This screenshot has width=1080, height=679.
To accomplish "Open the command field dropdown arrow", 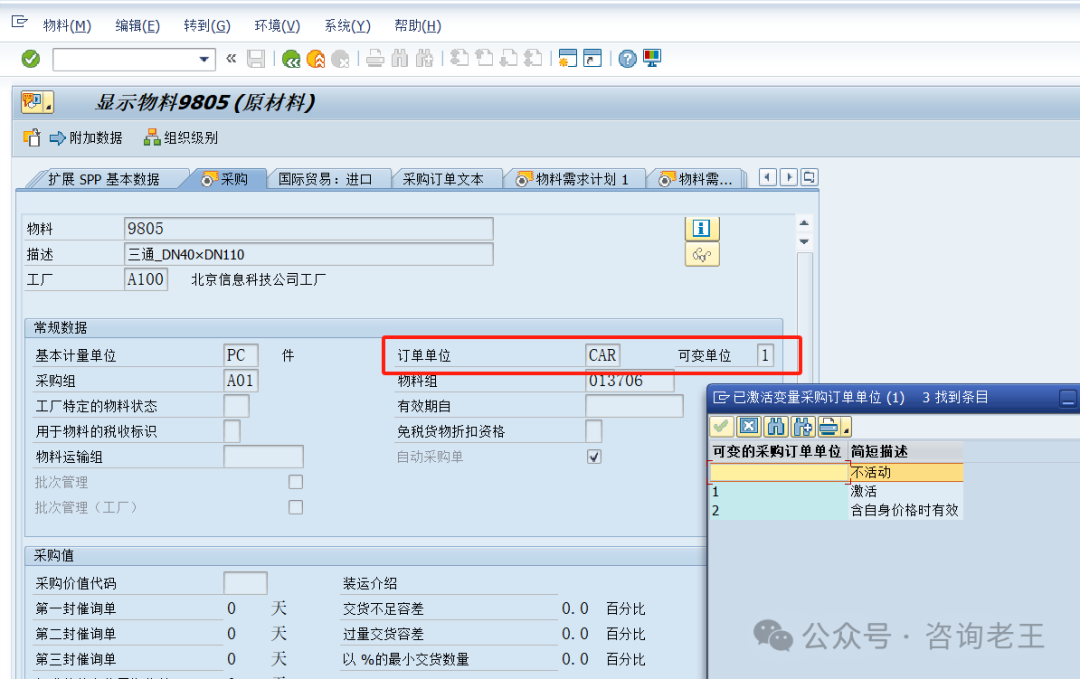I will (205, 59).
